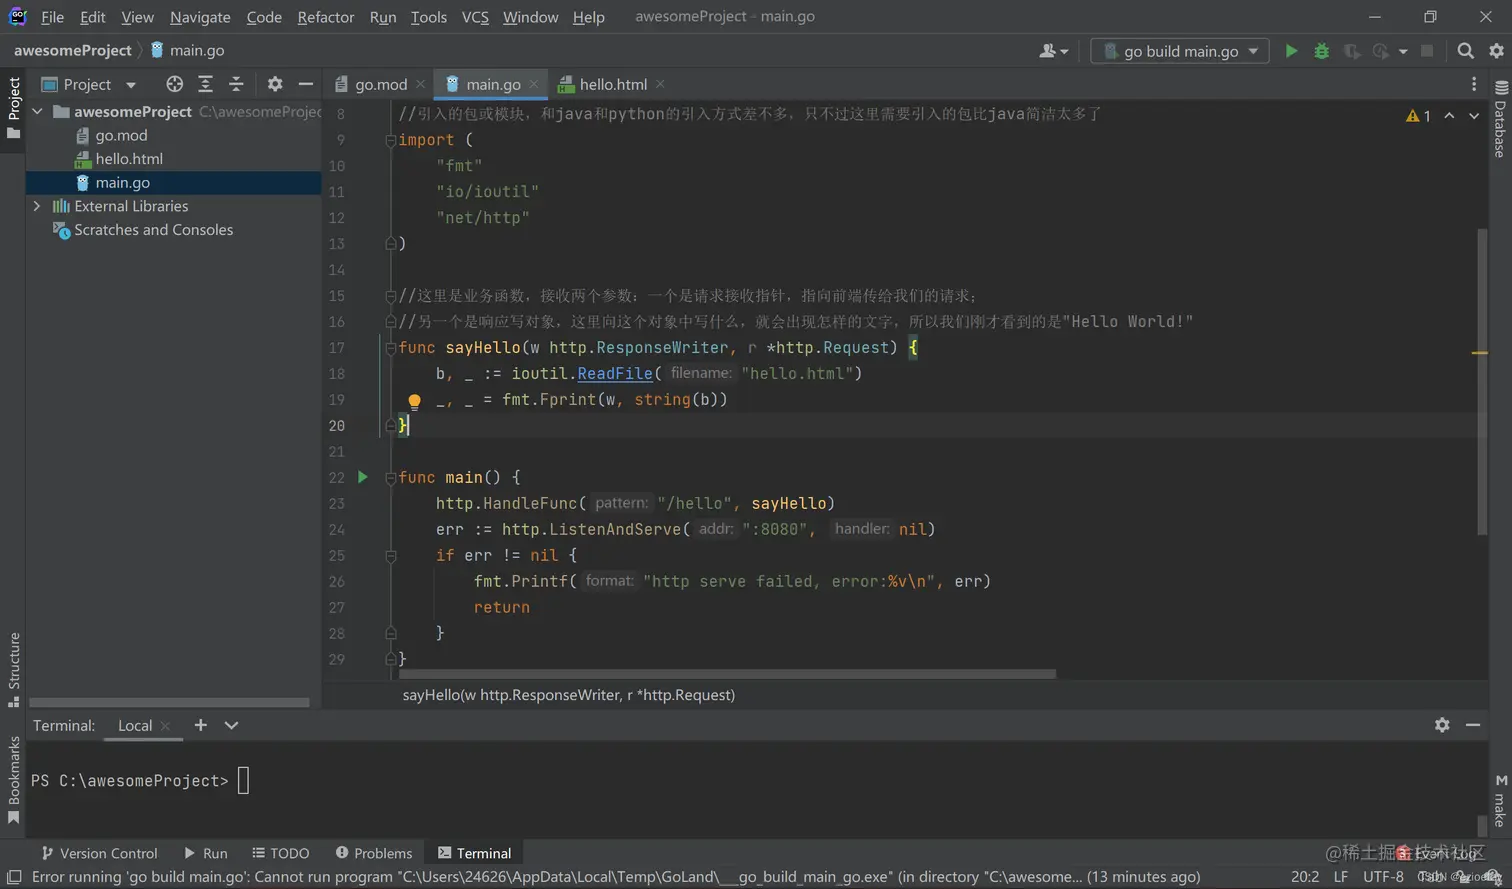Add a new terminal session

tap(200, 725)
